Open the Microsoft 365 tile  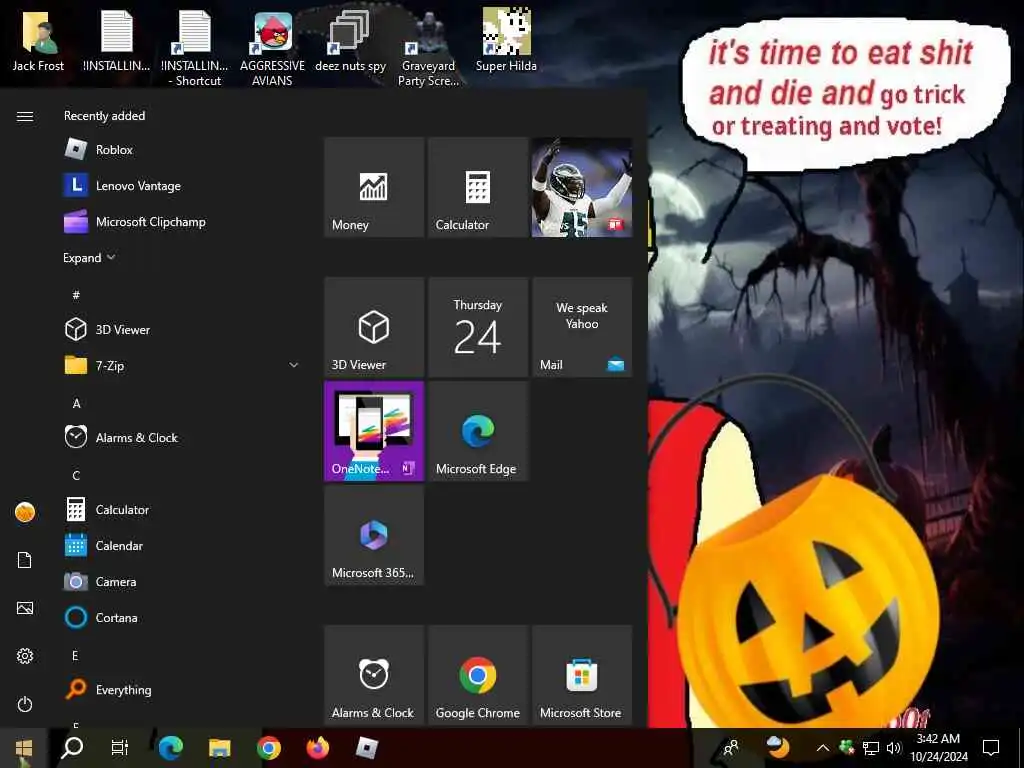coord(374,535)
